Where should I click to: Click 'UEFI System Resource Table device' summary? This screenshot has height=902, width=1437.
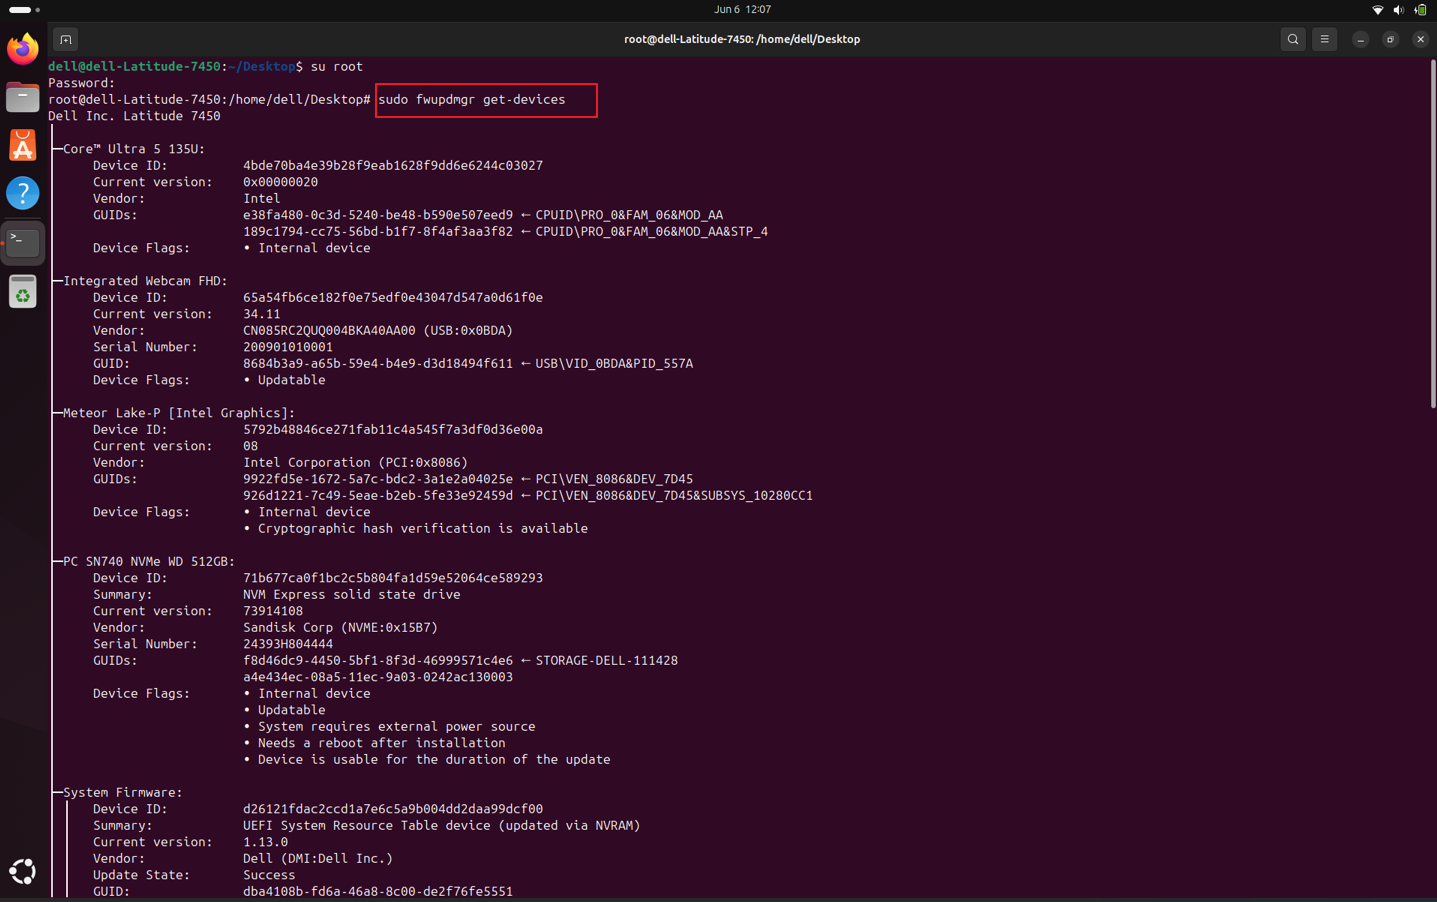click(442, 825)
